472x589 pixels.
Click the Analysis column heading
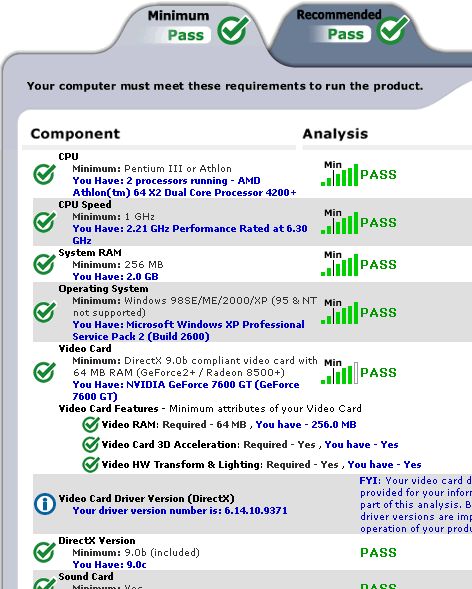pyautogui.click(x=335, y=134)
